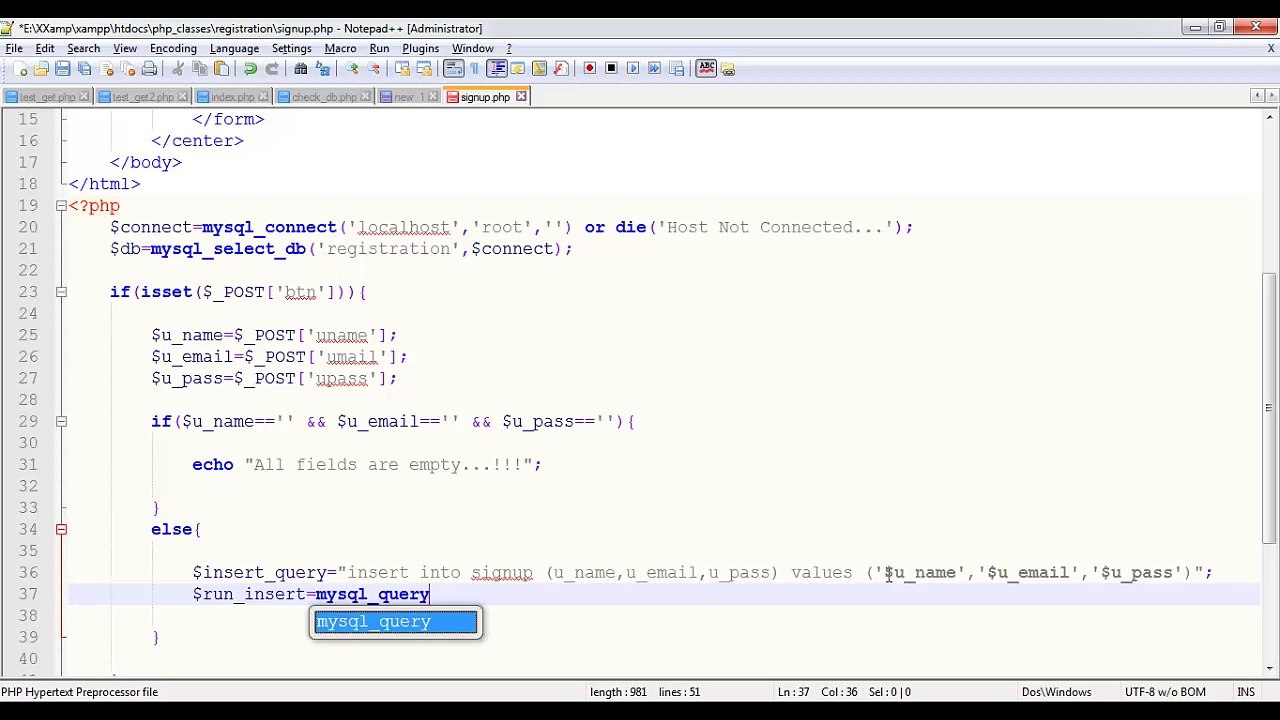The width and height of the screenshot is (1280, 720).
Task: Click the Undo arrow icon
Action: click(x=250, y=69)
